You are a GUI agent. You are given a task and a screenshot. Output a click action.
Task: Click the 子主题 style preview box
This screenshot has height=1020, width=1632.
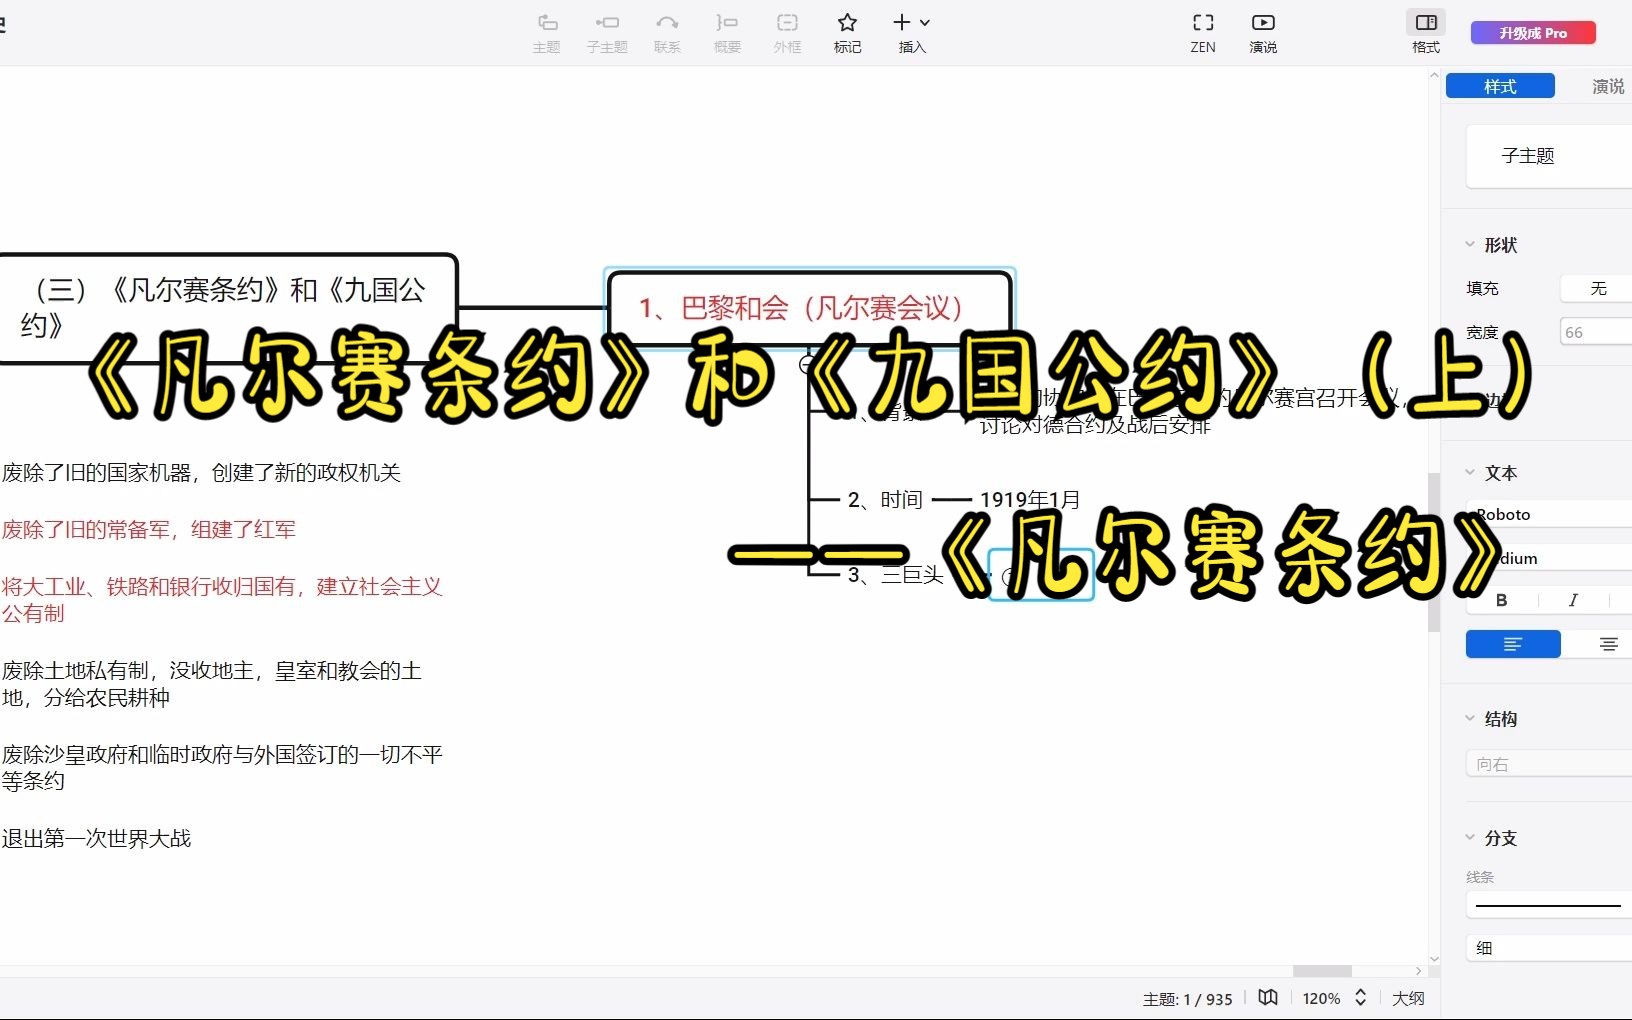point(1548,156)
